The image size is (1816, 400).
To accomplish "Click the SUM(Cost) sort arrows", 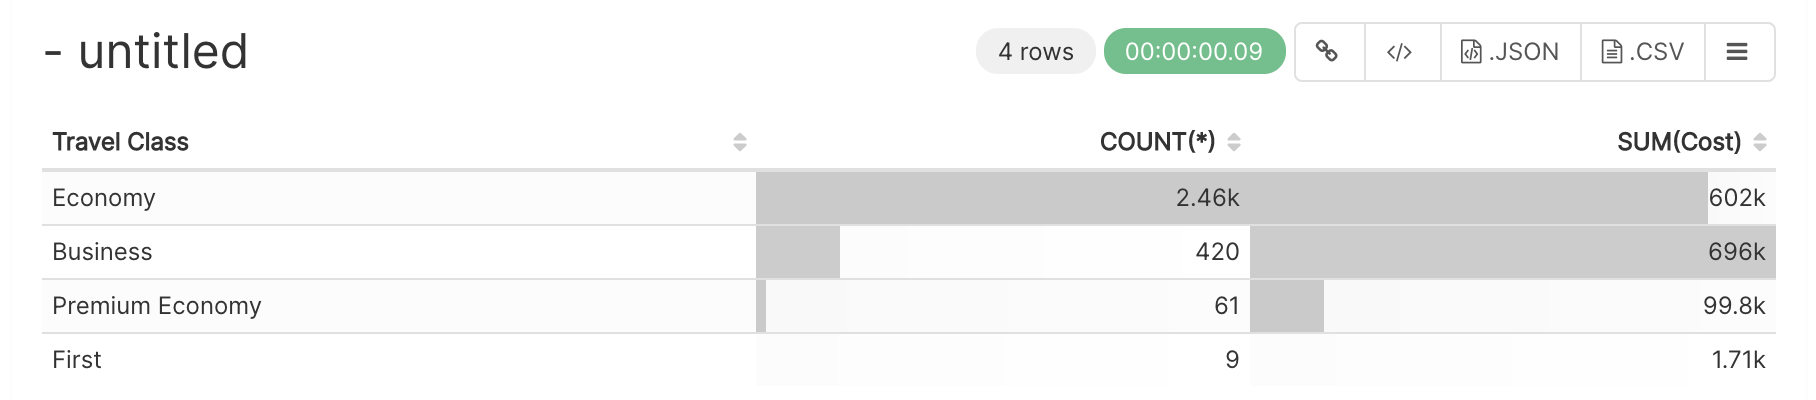I will pos(1760,142).
